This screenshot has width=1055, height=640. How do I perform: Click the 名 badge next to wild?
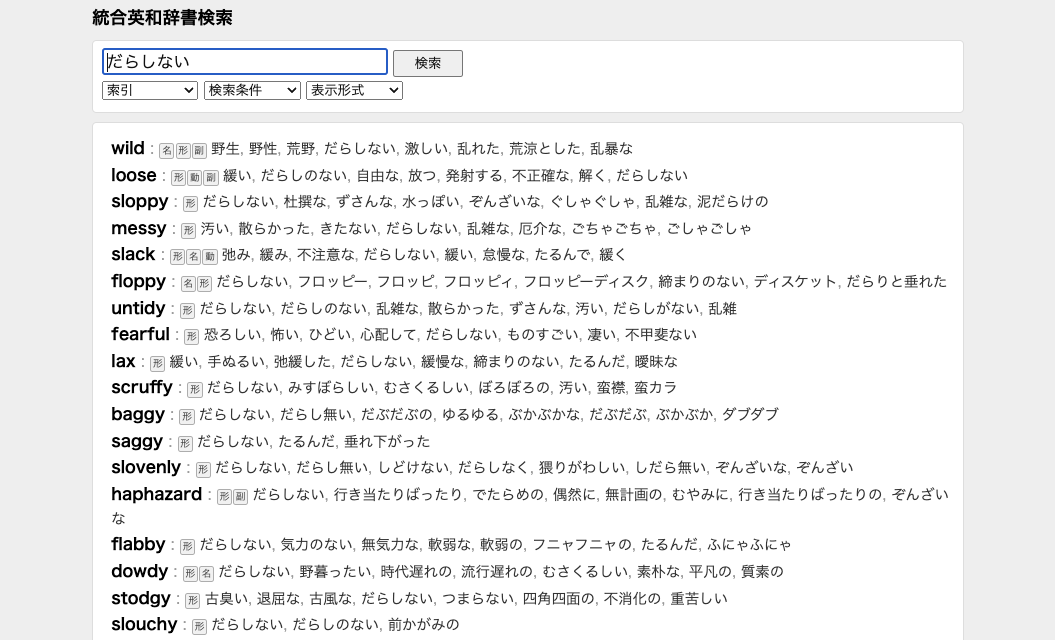coord(166,149)
